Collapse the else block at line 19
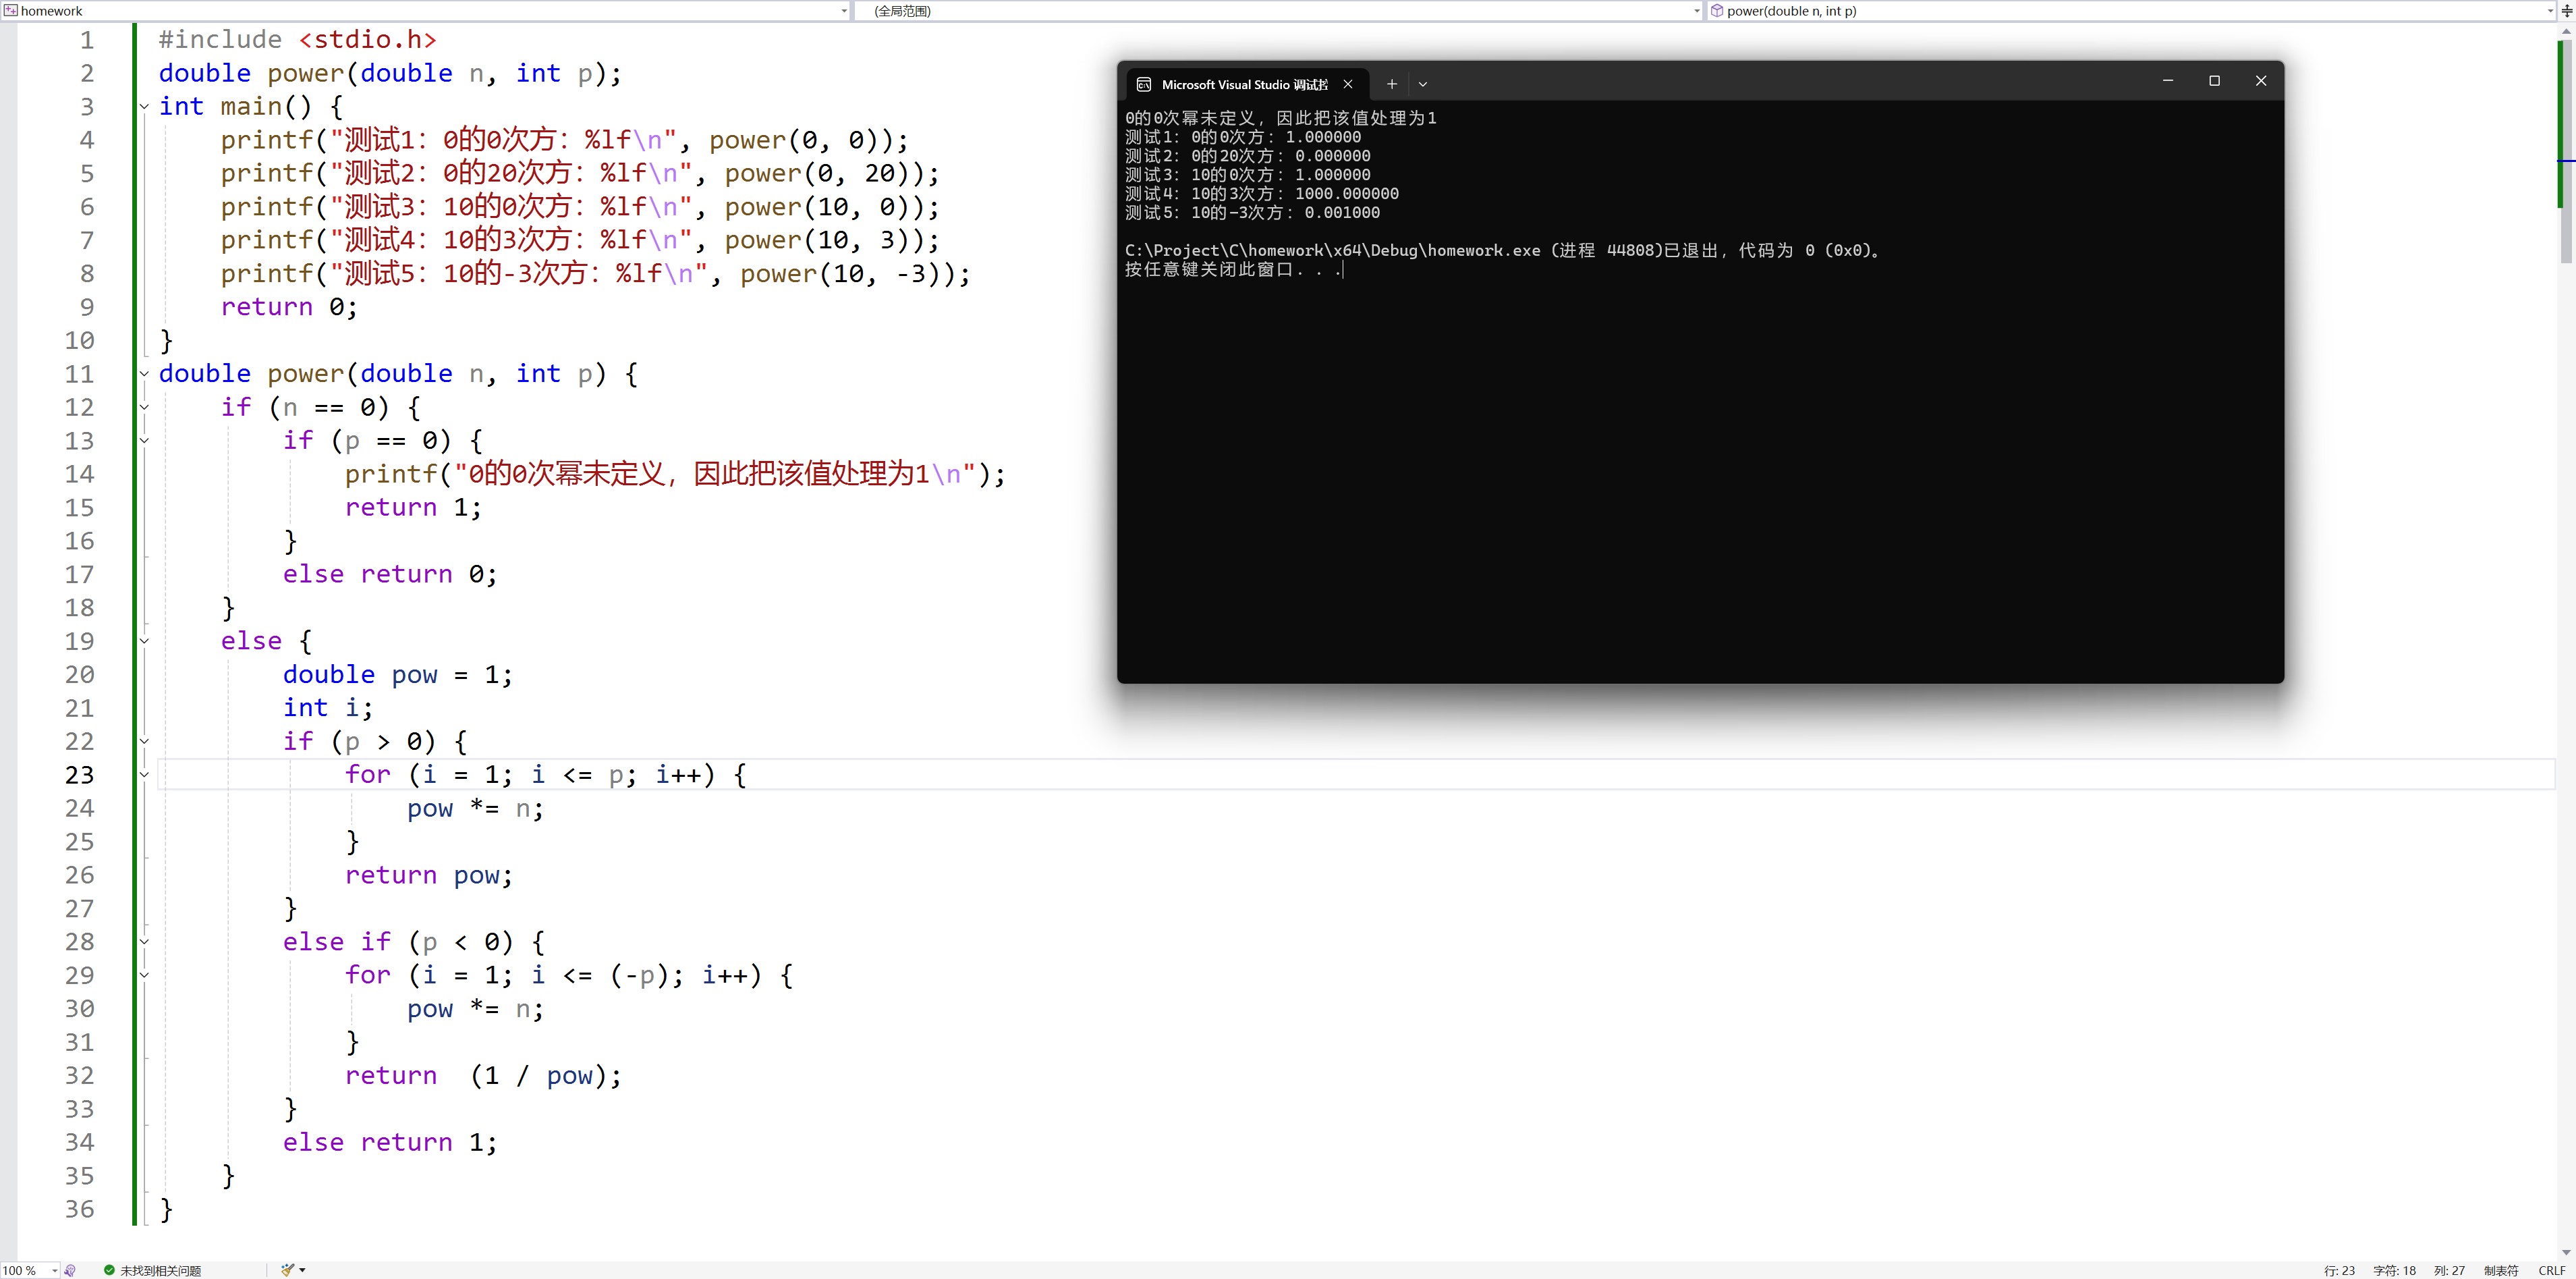 144,640
